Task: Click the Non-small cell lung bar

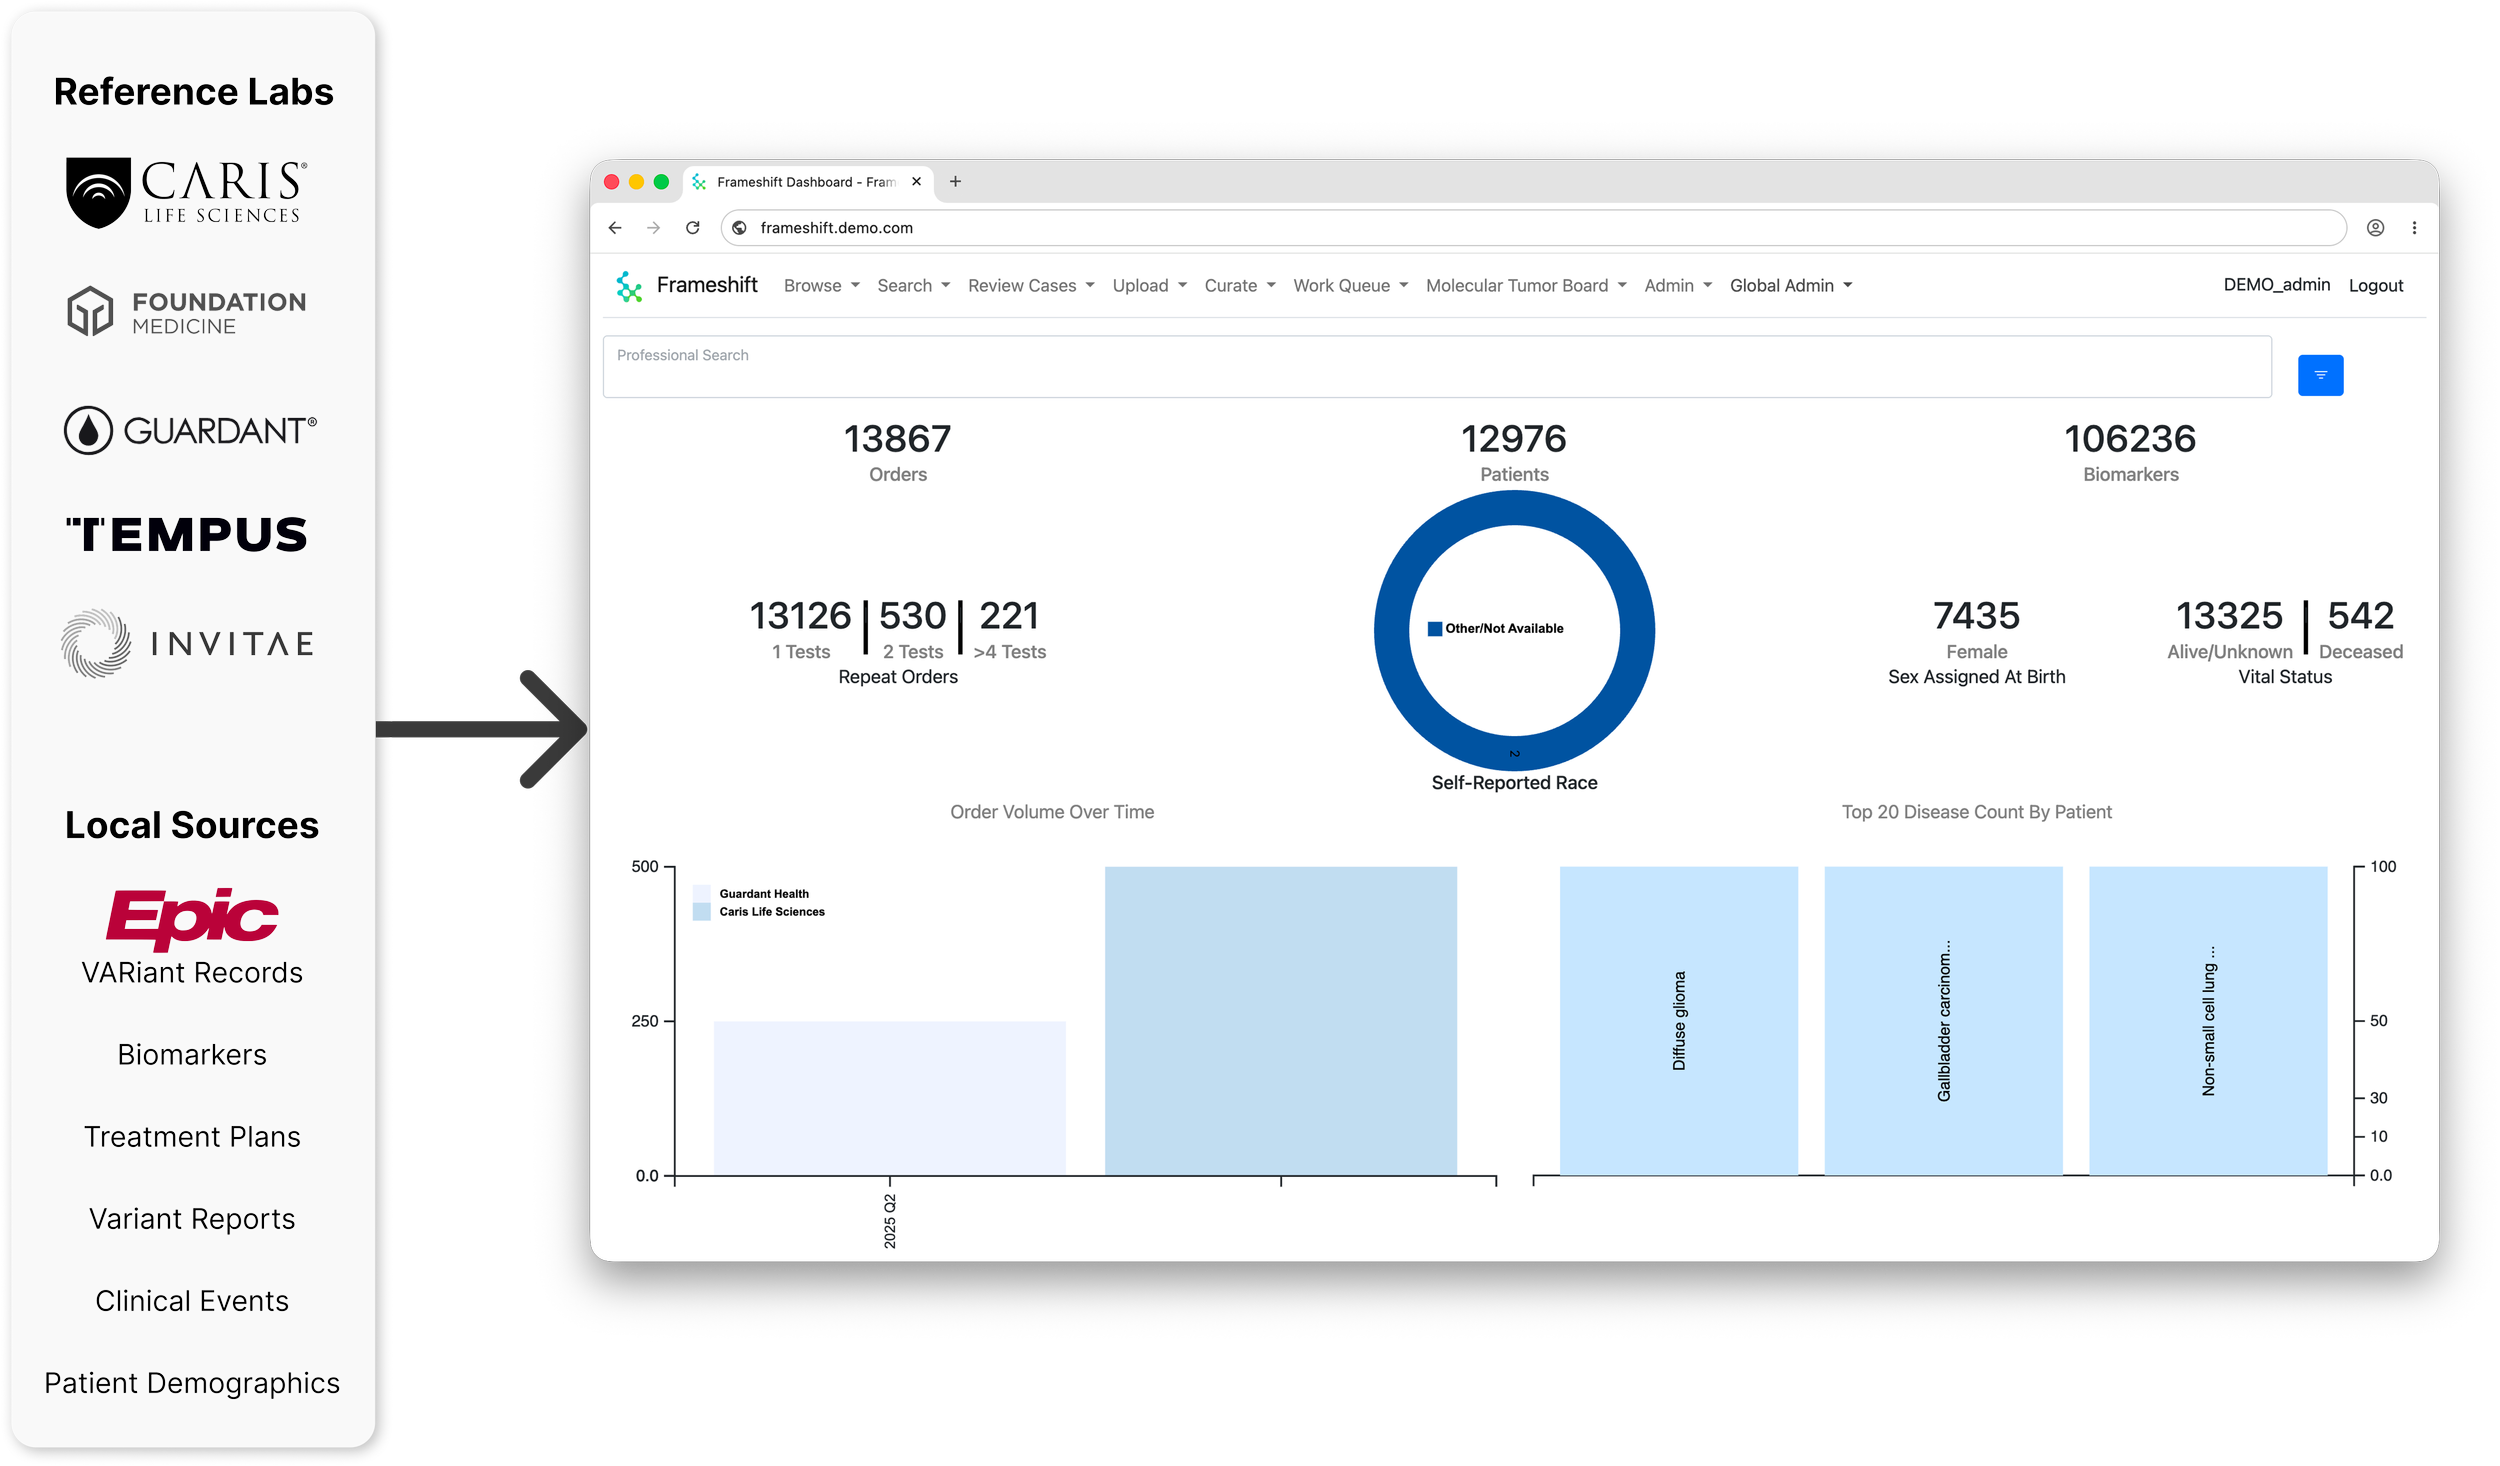Action: point(2209,1021)
